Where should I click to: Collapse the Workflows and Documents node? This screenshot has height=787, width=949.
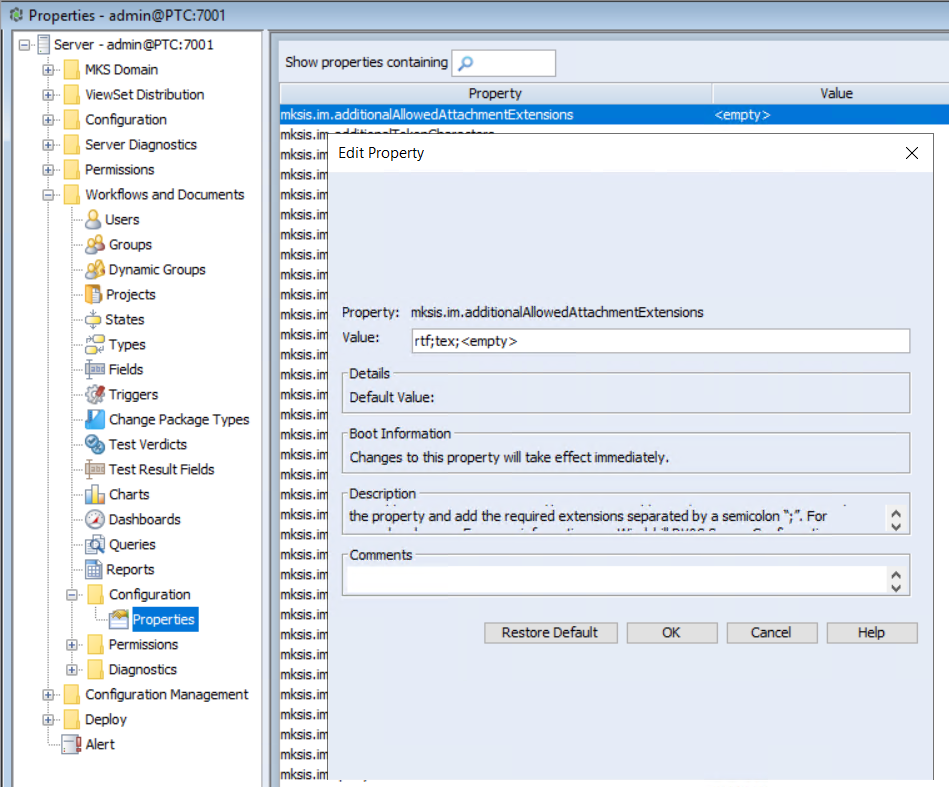pyautogui.click(x=48, y=195)
